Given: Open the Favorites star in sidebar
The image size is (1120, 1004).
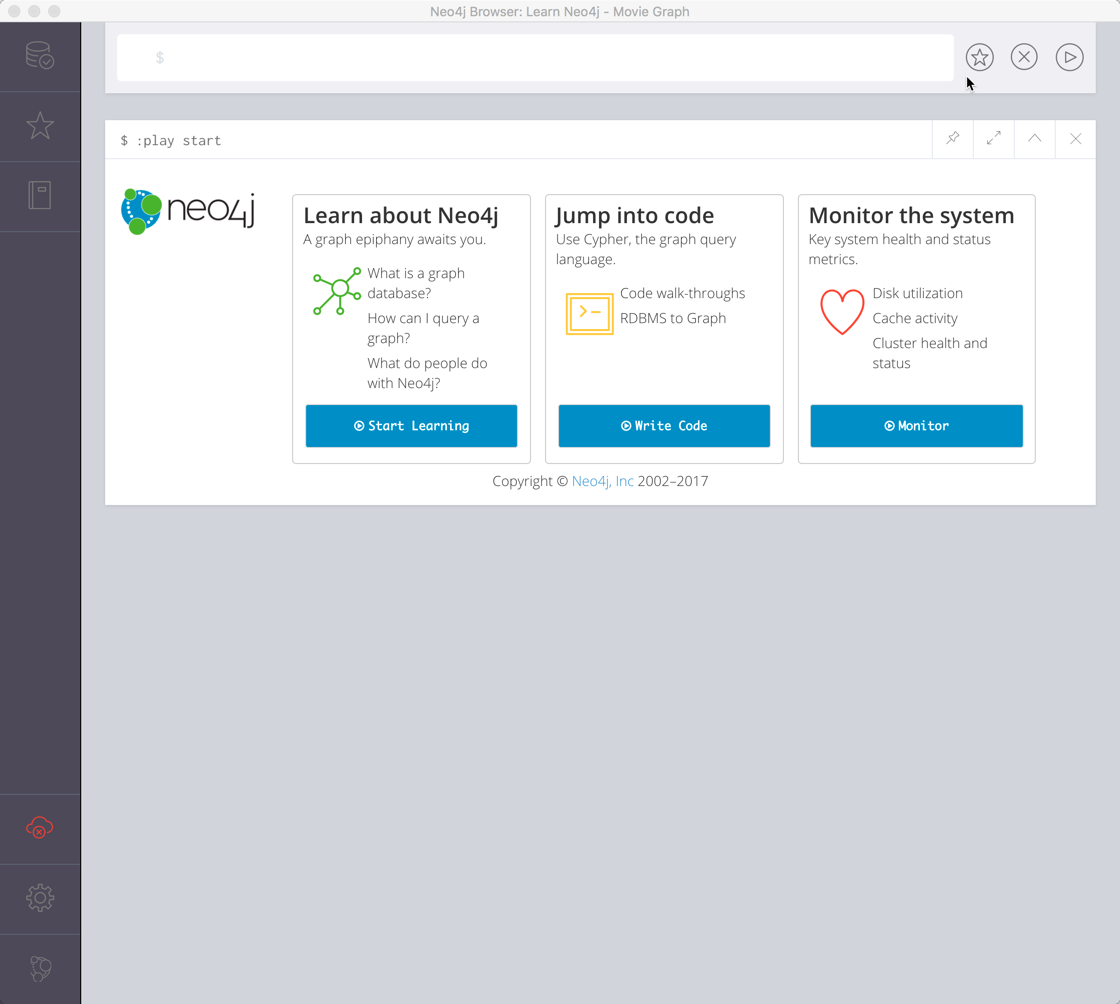Looking at the screenshot, I should click(40, 126).
